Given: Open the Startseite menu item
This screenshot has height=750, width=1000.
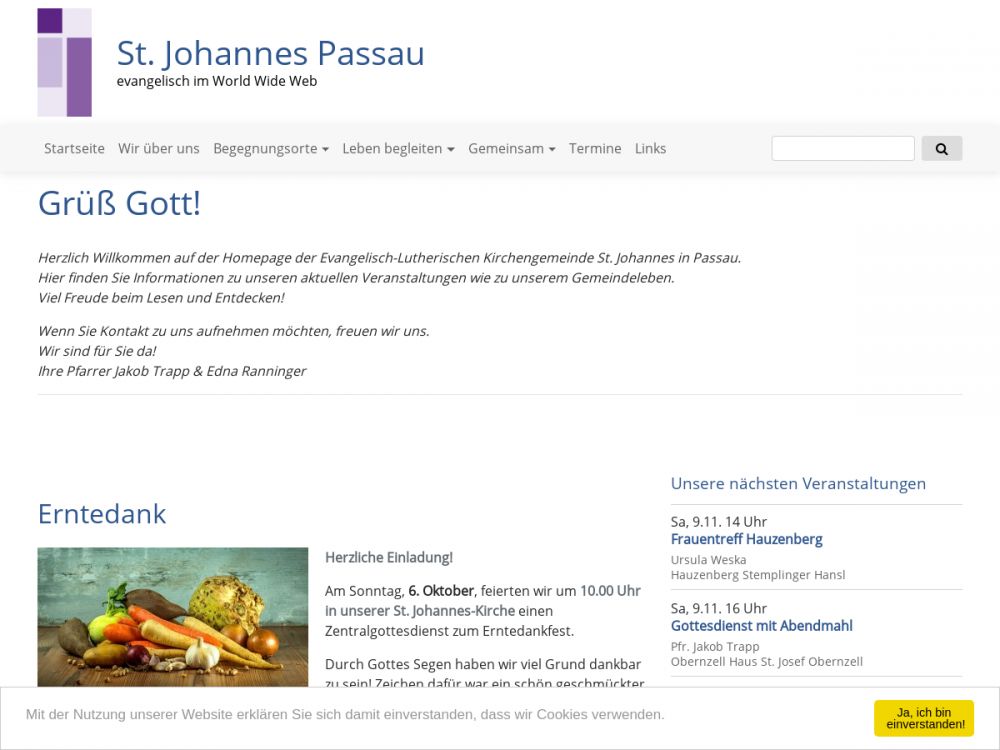Looking at the screenshot, I should tap(74, 149).
